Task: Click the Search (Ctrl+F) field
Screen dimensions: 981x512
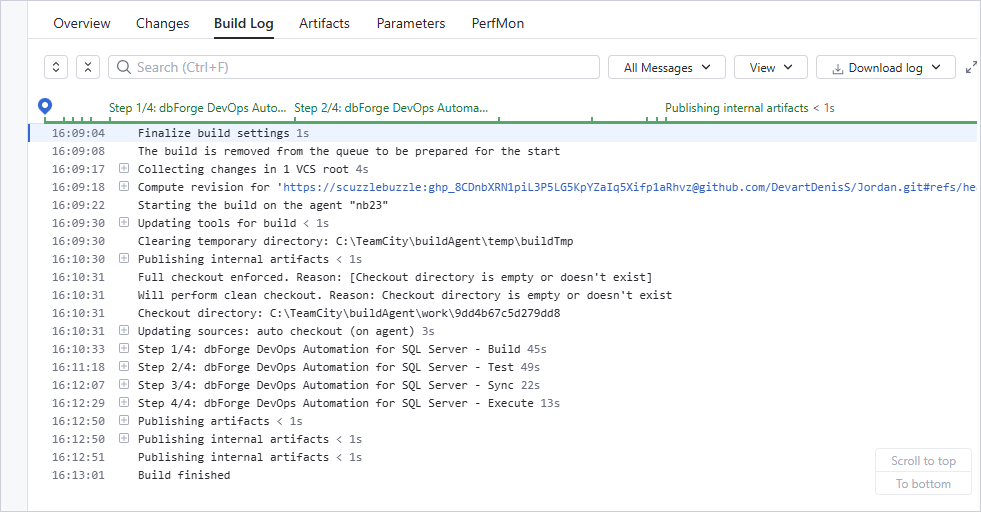Action: coord(353,67)
